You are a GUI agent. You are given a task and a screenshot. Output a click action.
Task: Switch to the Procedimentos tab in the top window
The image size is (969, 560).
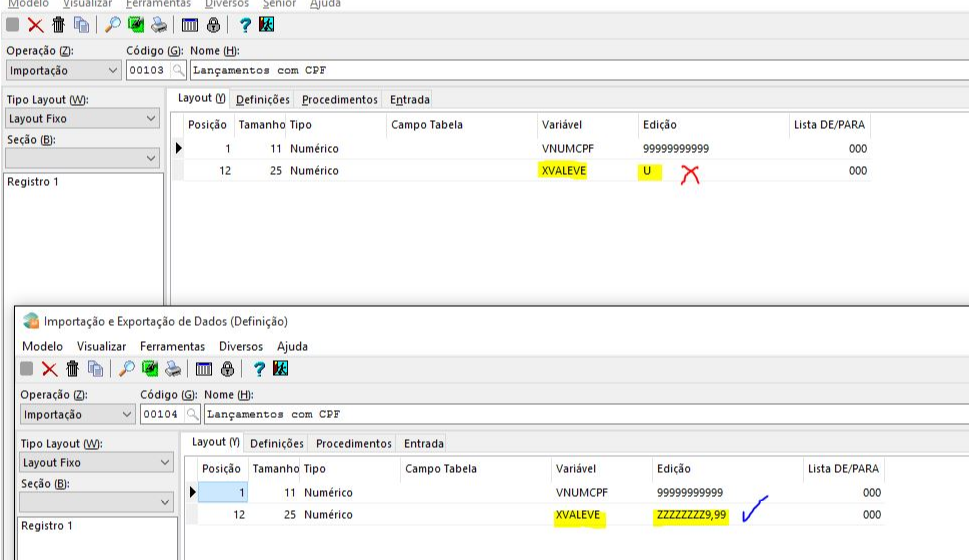tap(339, 99)
